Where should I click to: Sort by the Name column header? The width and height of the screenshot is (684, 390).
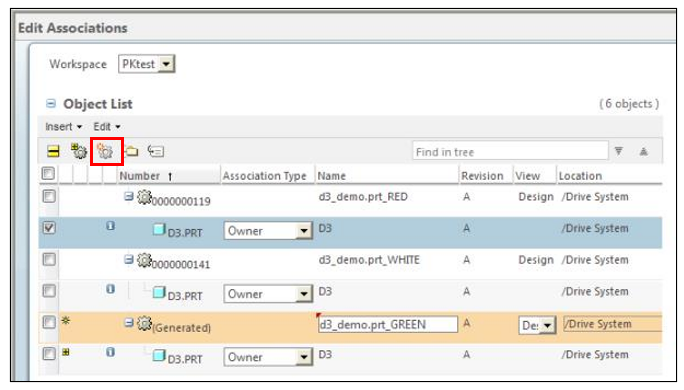point(332,176)
